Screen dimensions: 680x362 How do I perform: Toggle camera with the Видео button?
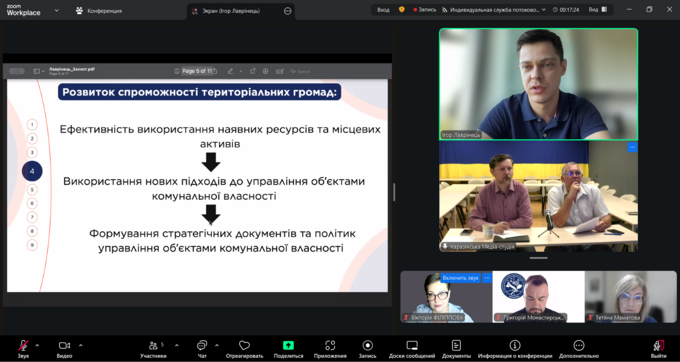[64, 346]
